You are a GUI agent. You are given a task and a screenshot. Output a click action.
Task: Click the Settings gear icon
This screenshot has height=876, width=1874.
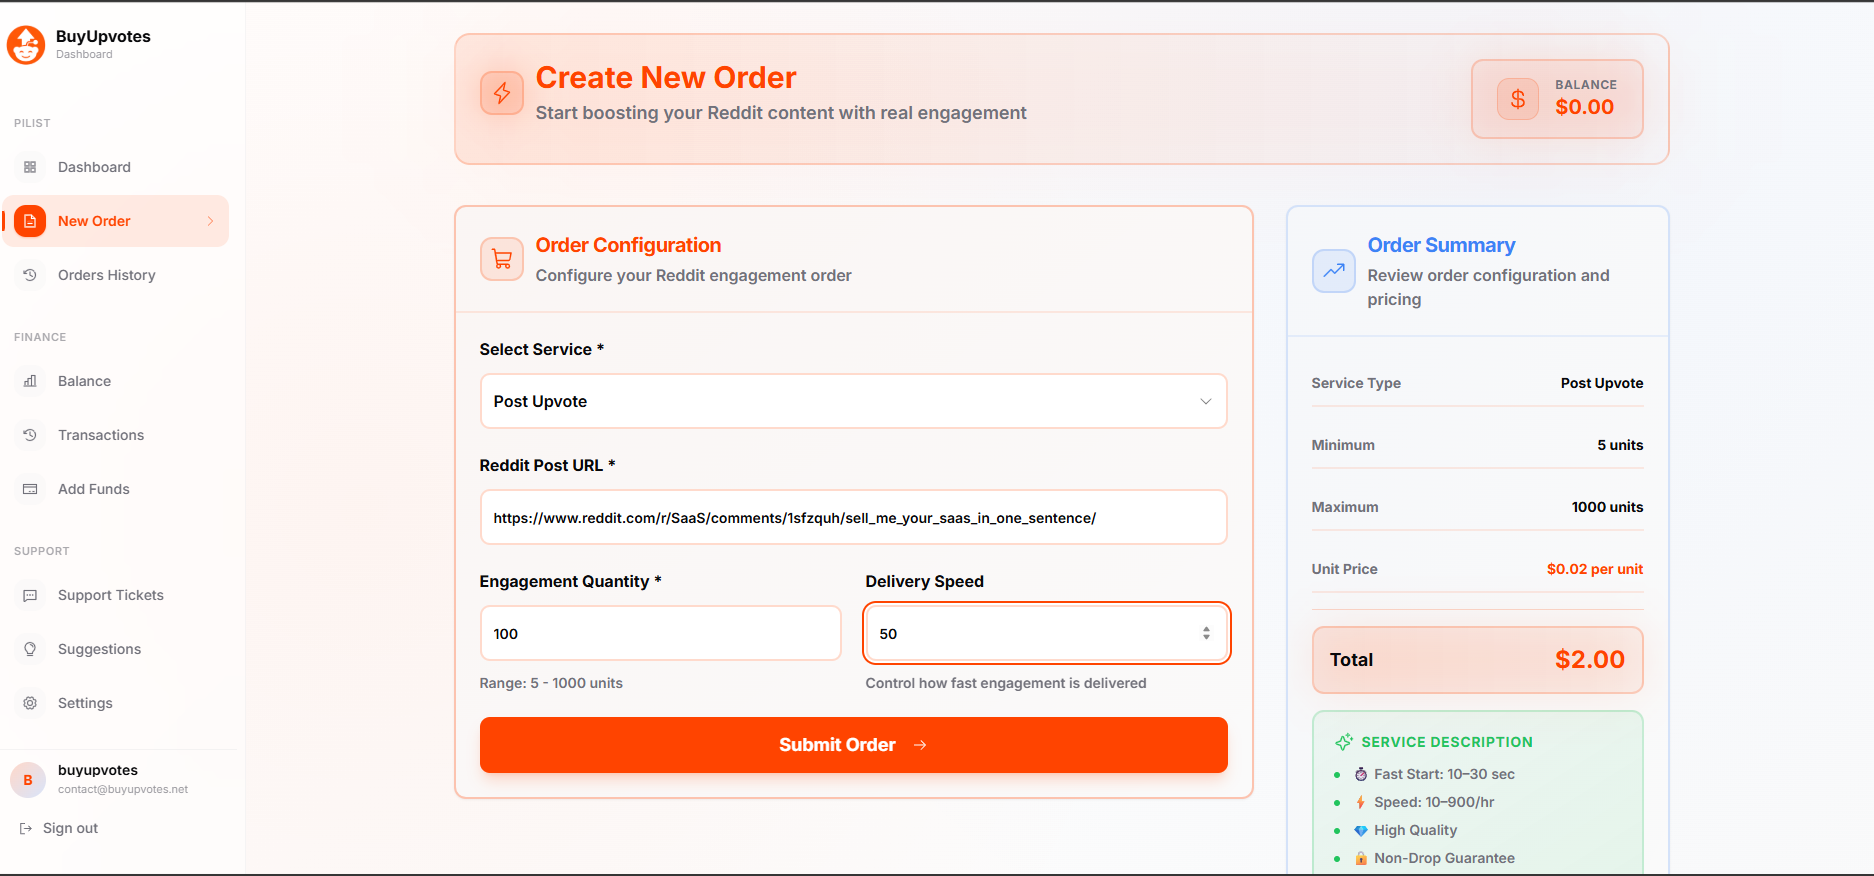(x=30, y=703)
